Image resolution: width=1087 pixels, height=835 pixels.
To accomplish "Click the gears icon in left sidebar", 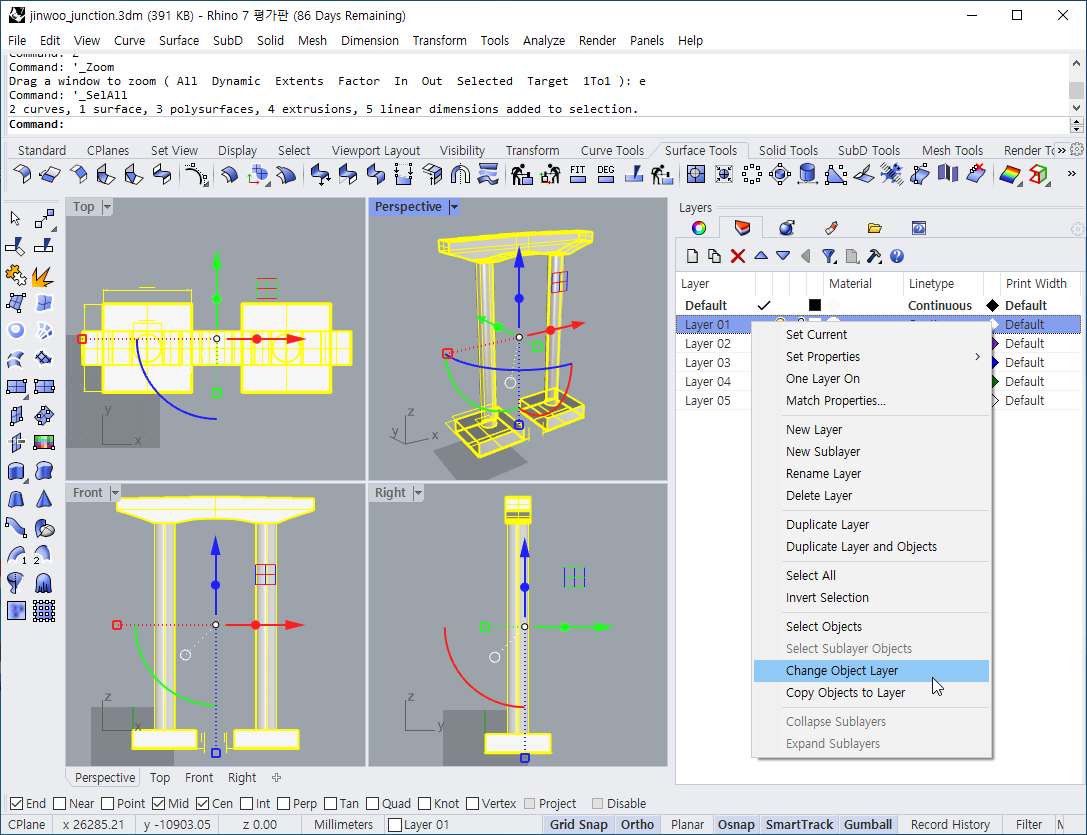I will [15, 276].
